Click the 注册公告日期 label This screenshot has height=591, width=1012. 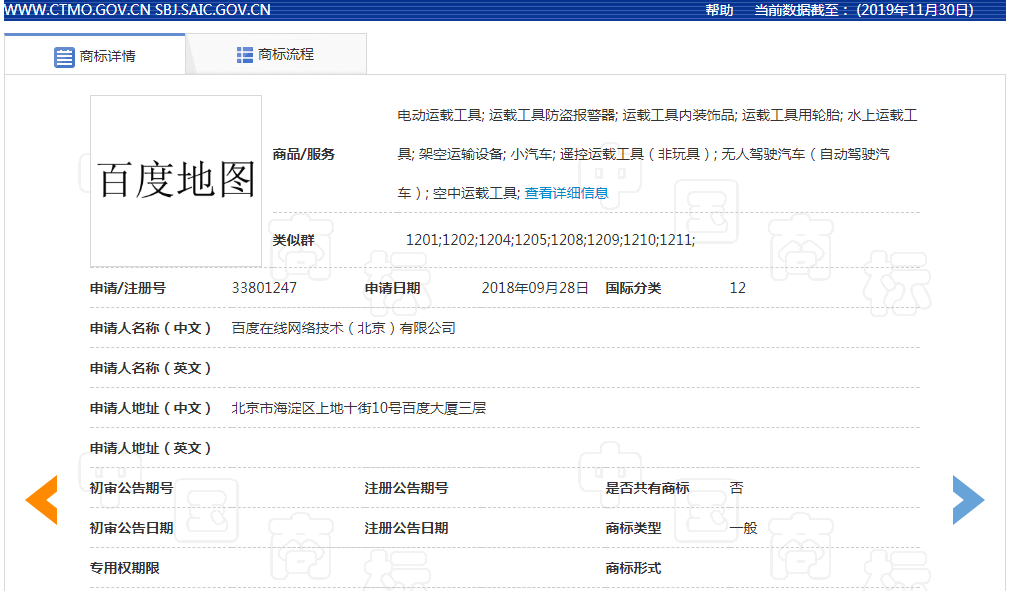point(406,528)
